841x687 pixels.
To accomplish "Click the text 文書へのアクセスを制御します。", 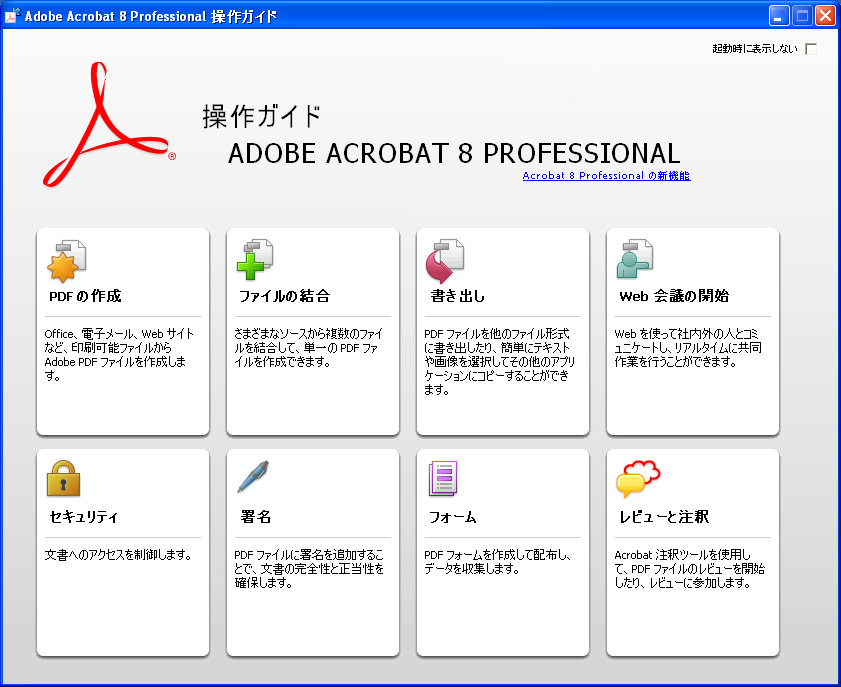I will pos(119,555).
